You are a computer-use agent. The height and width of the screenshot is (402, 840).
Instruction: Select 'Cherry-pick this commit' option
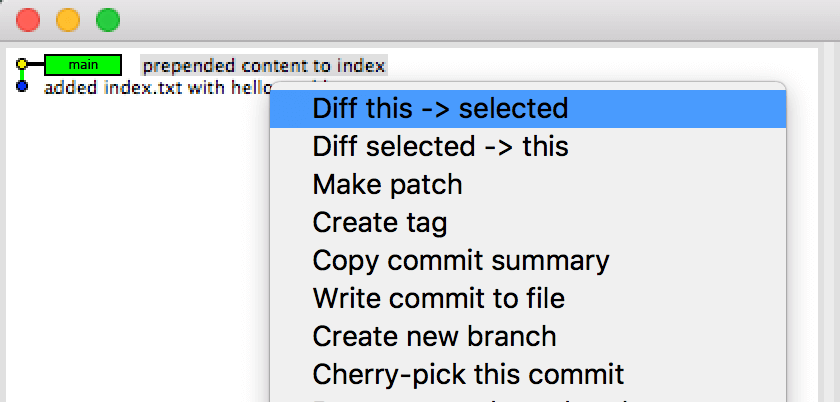468,374
